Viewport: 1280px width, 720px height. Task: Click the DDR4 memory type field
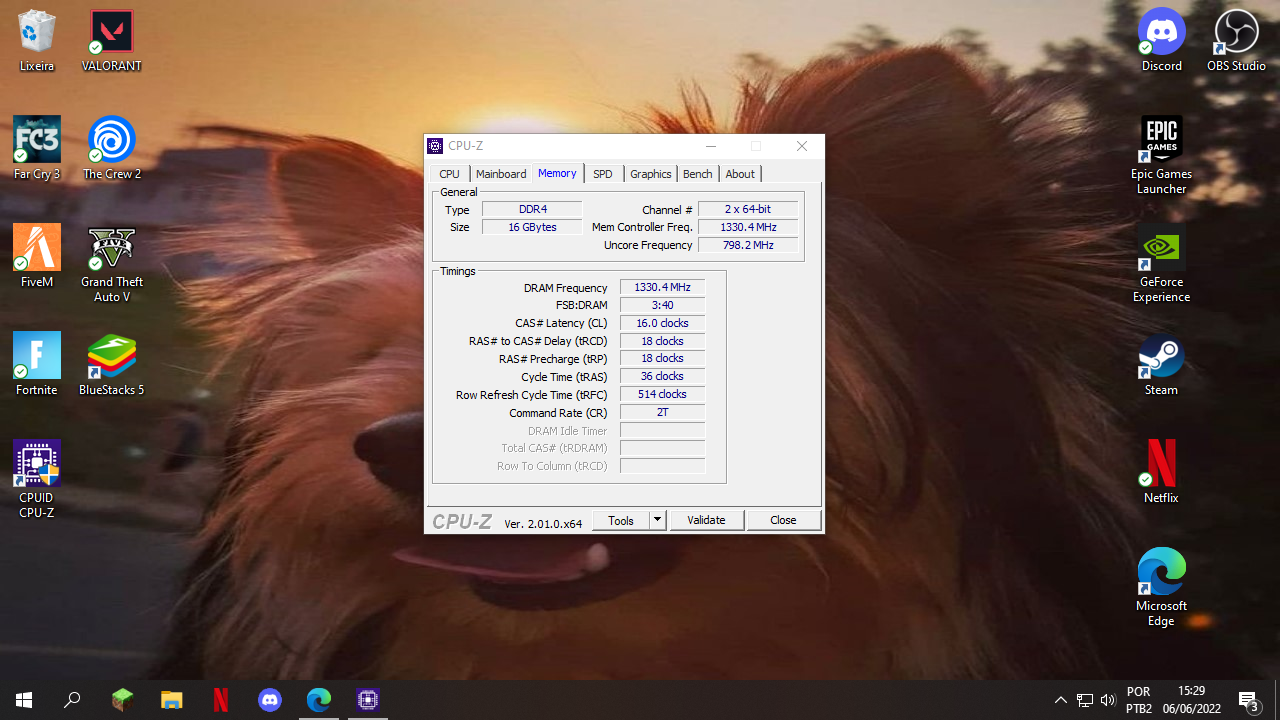pos(532,209)
